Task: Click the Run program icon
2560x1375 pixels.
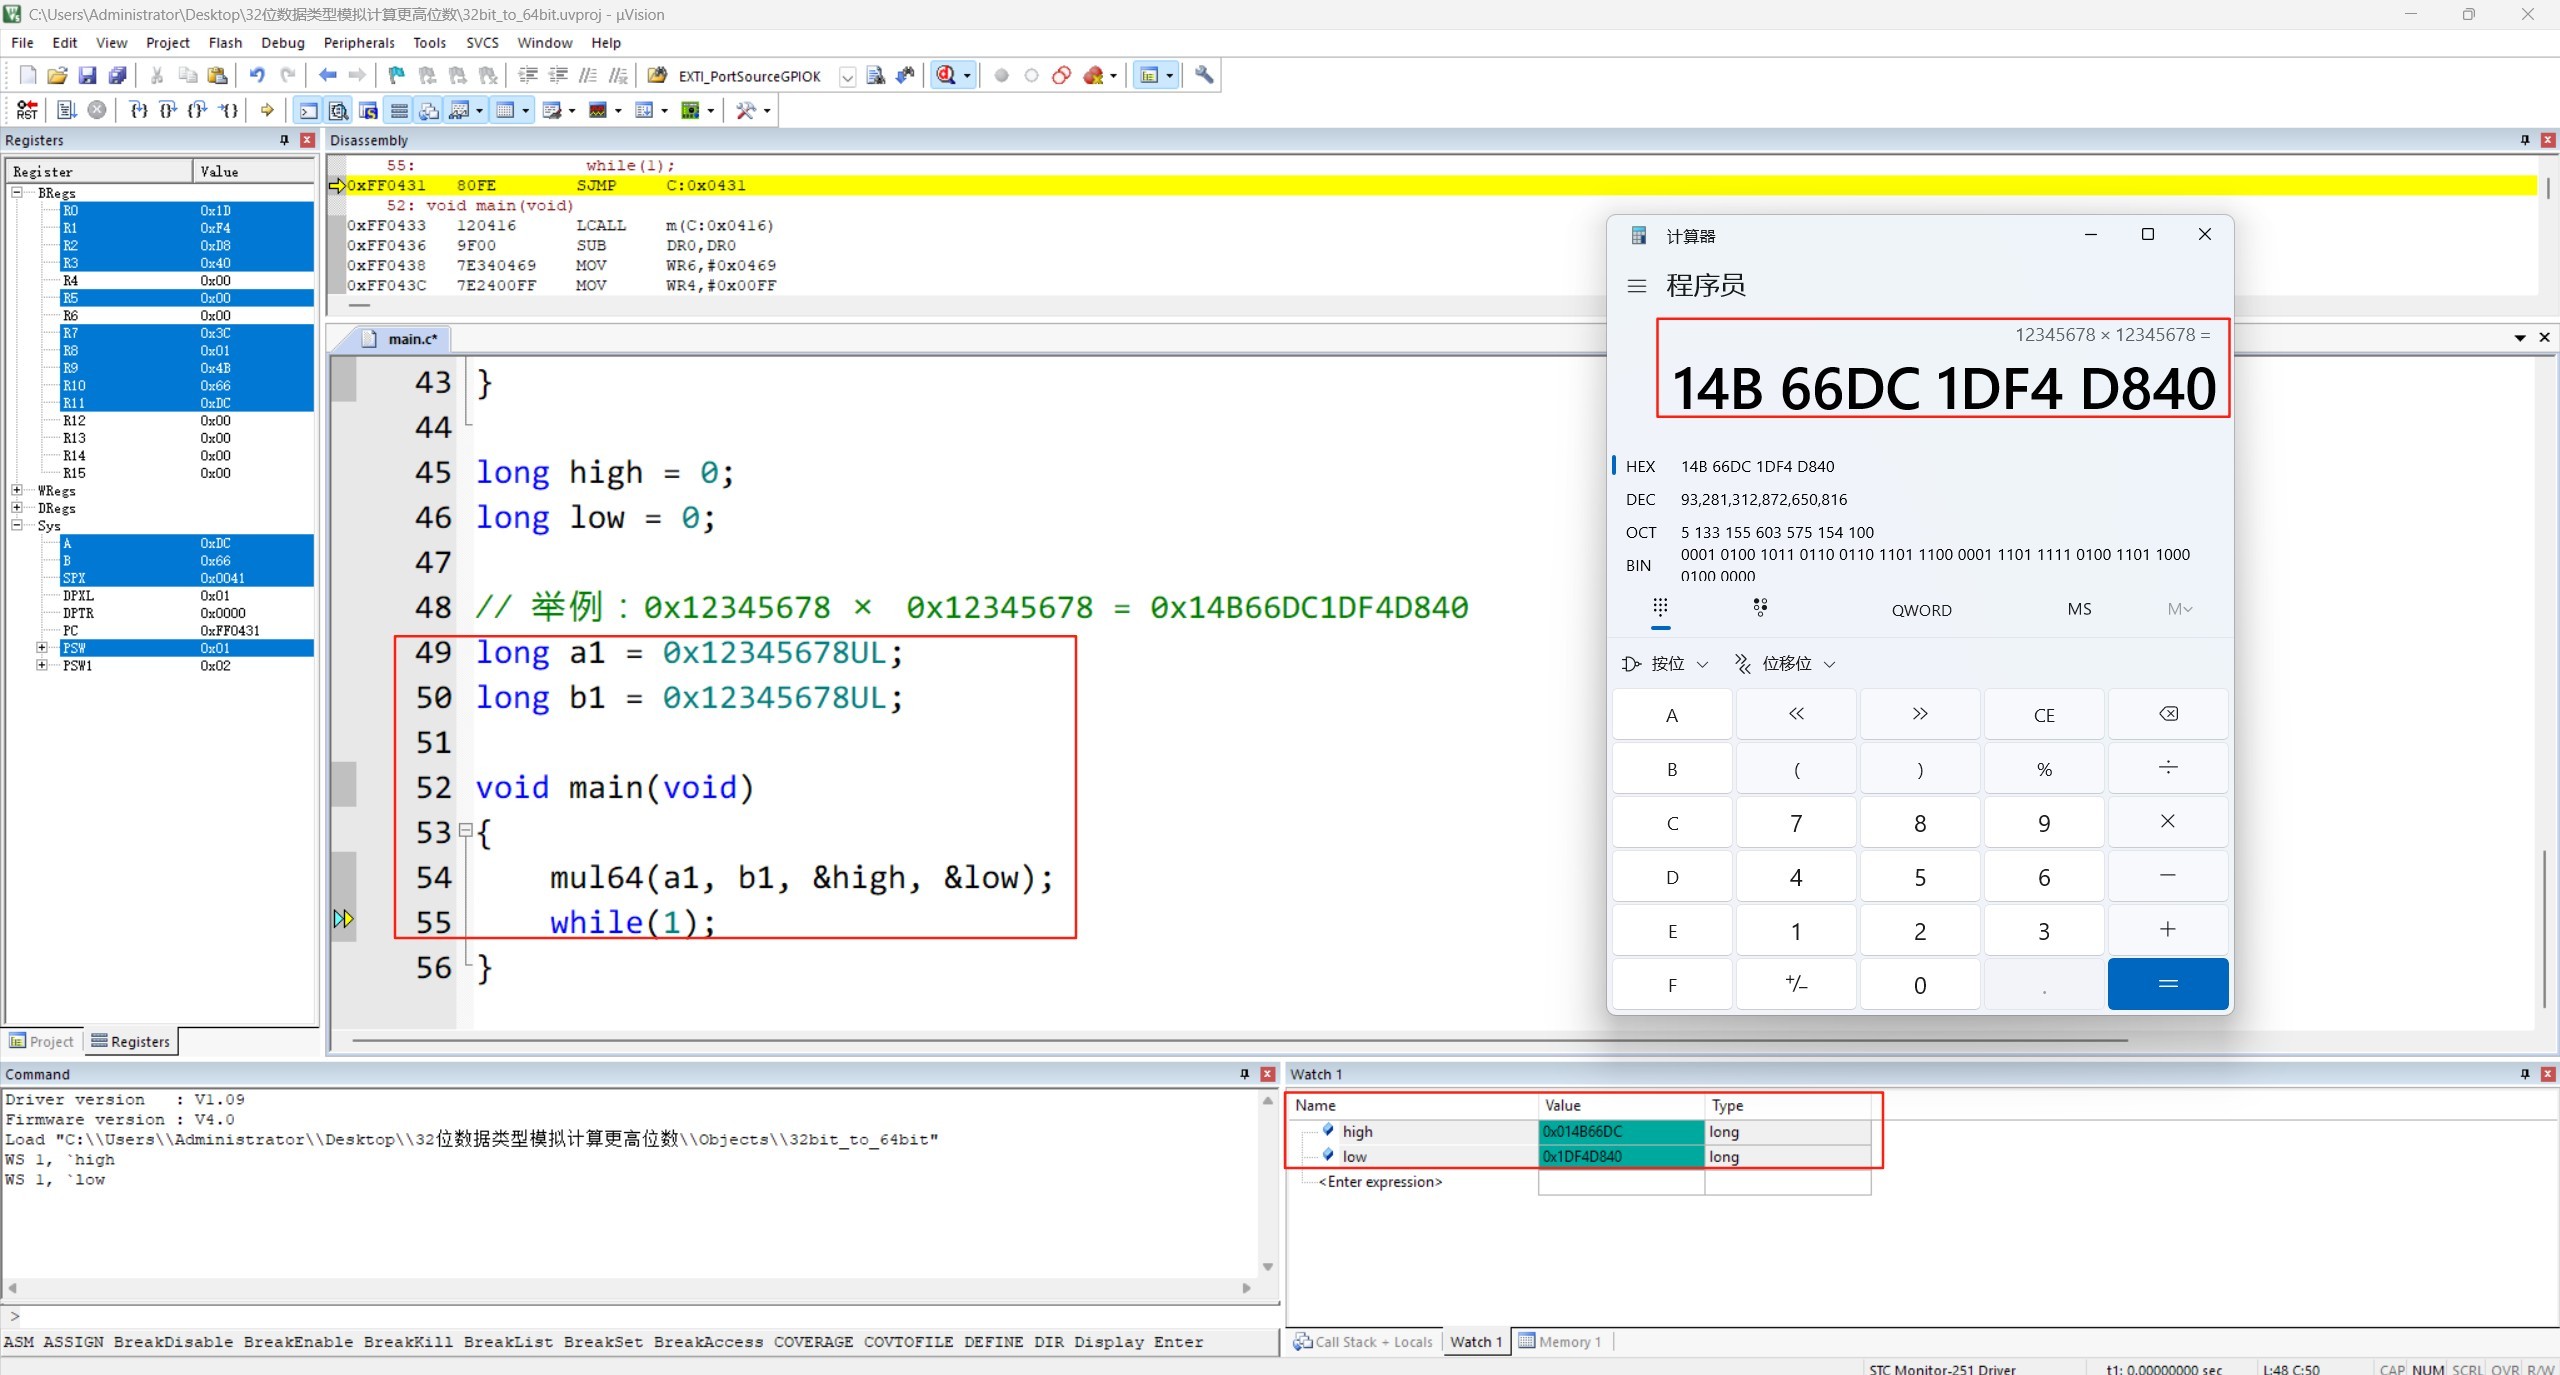Action: tap(67, 110)
